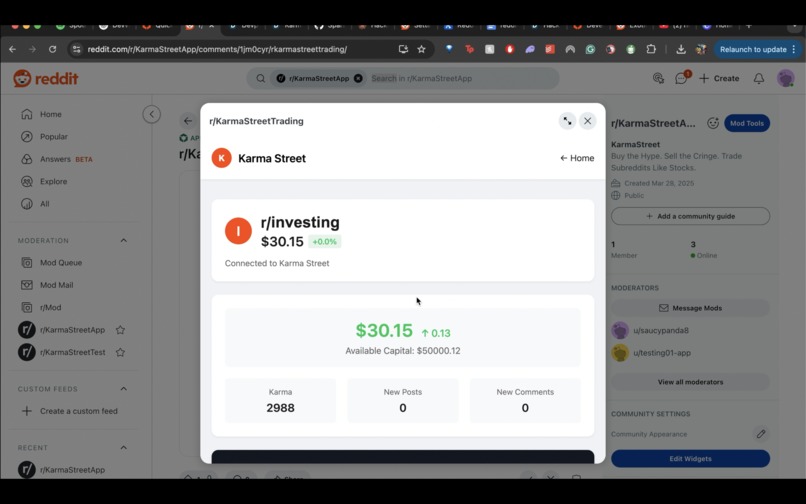Screen dimensions: 806x504
Task: Click Relaunch to update button
Action: tap(756, 49)
